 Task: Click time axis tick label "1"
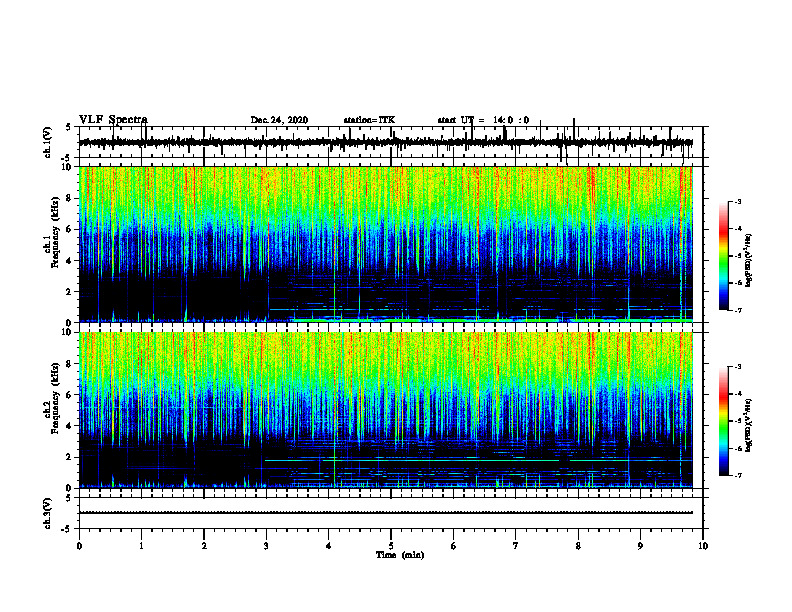(141, 546)
